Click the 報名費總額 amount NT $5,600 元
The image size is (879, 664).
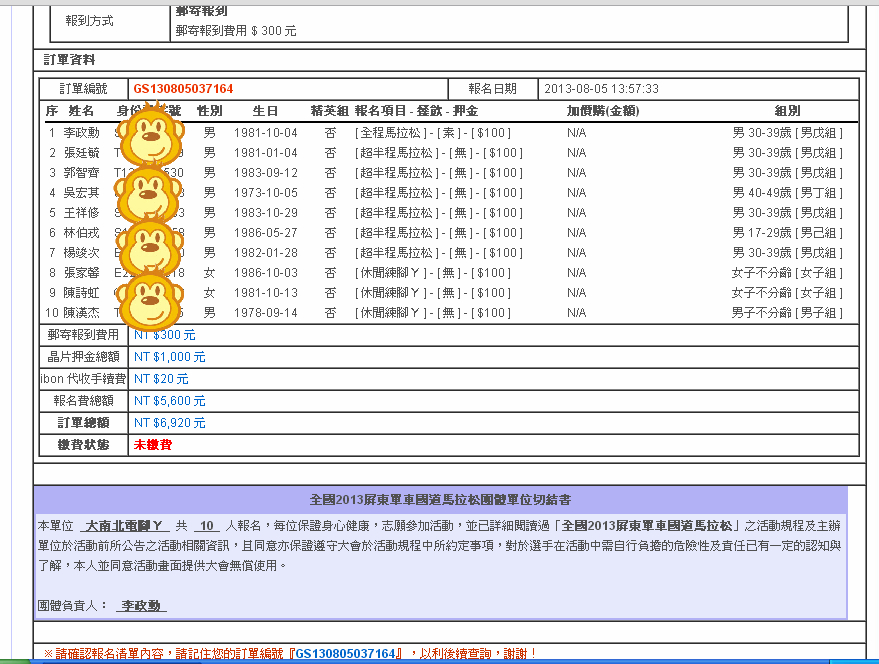(x=170, y=401)
